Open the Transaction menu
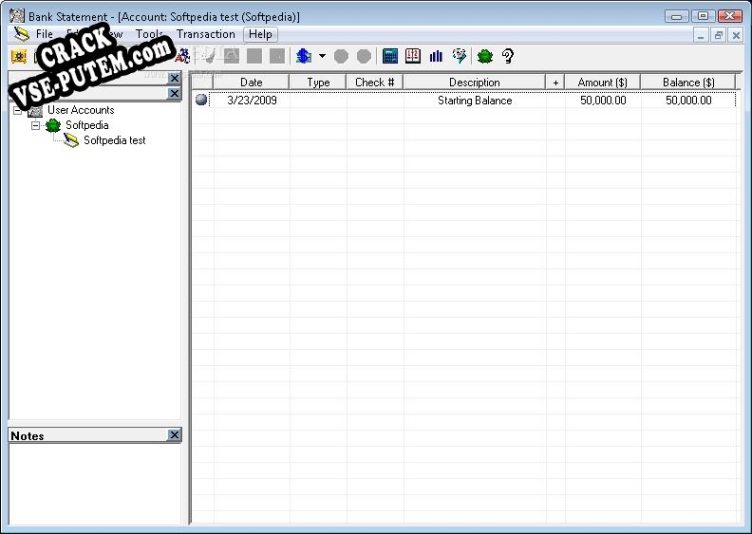 pos(206,34)
